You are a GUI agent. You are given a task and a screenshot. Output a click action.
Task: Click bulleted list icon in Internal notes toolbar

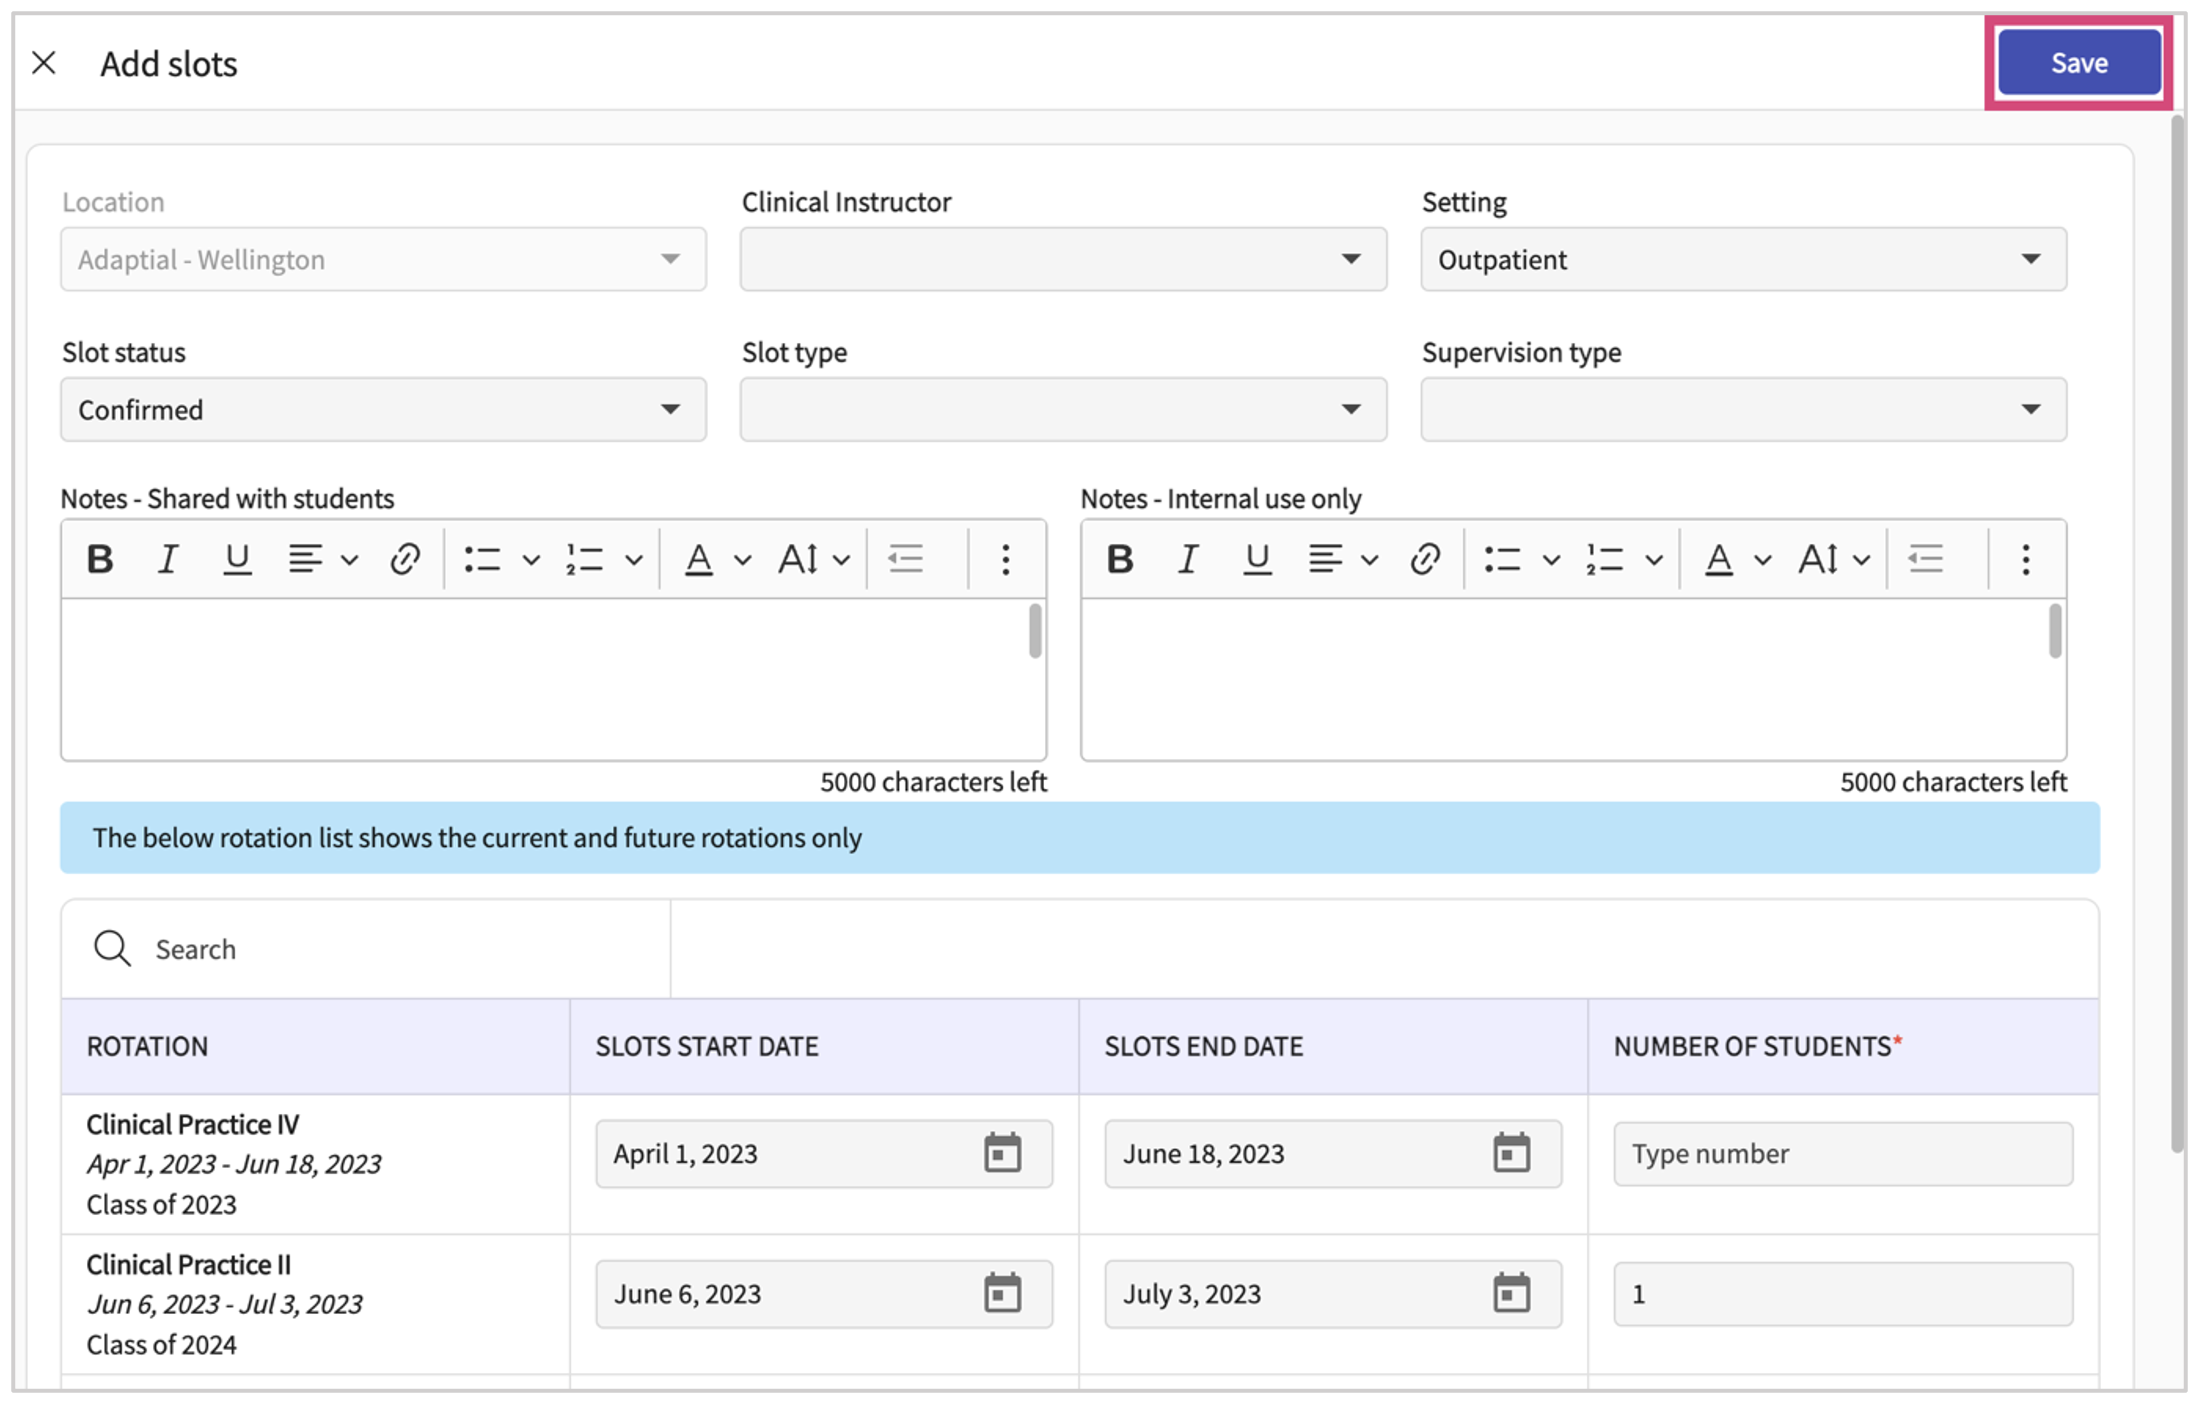[x=1502, y=558]
